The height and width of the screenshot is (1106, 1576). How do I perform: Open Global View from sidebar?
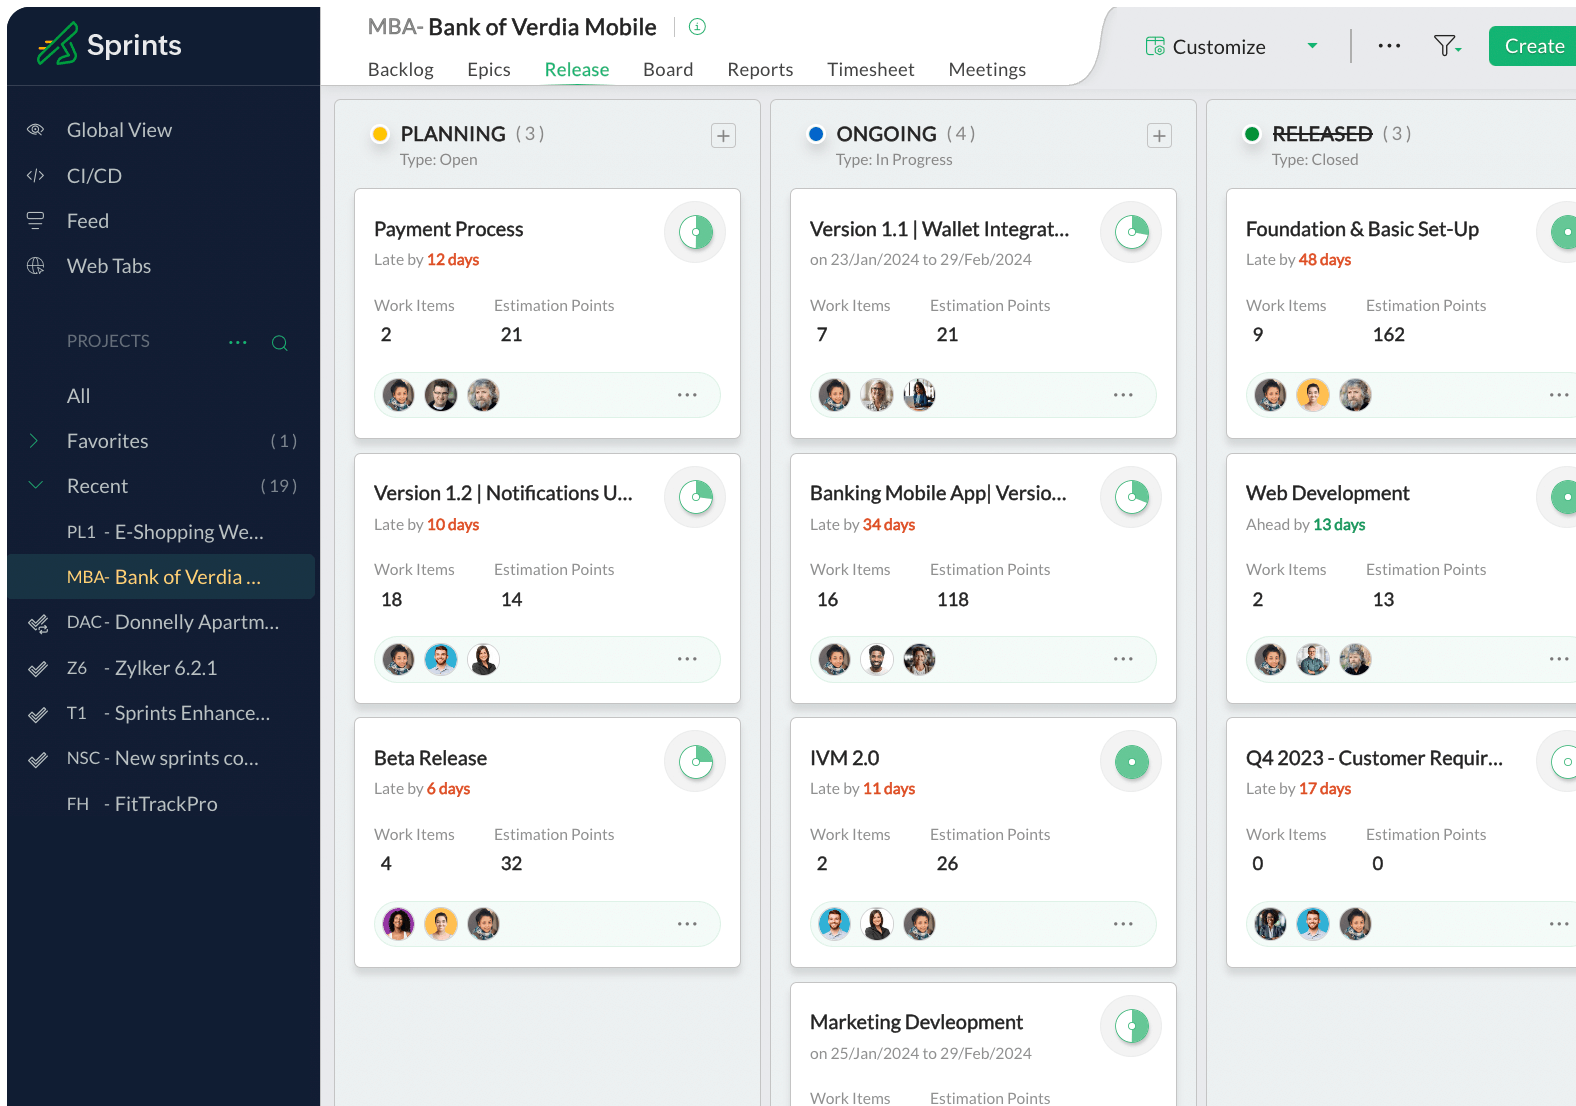pyautogui.click(x=119, y=130)
